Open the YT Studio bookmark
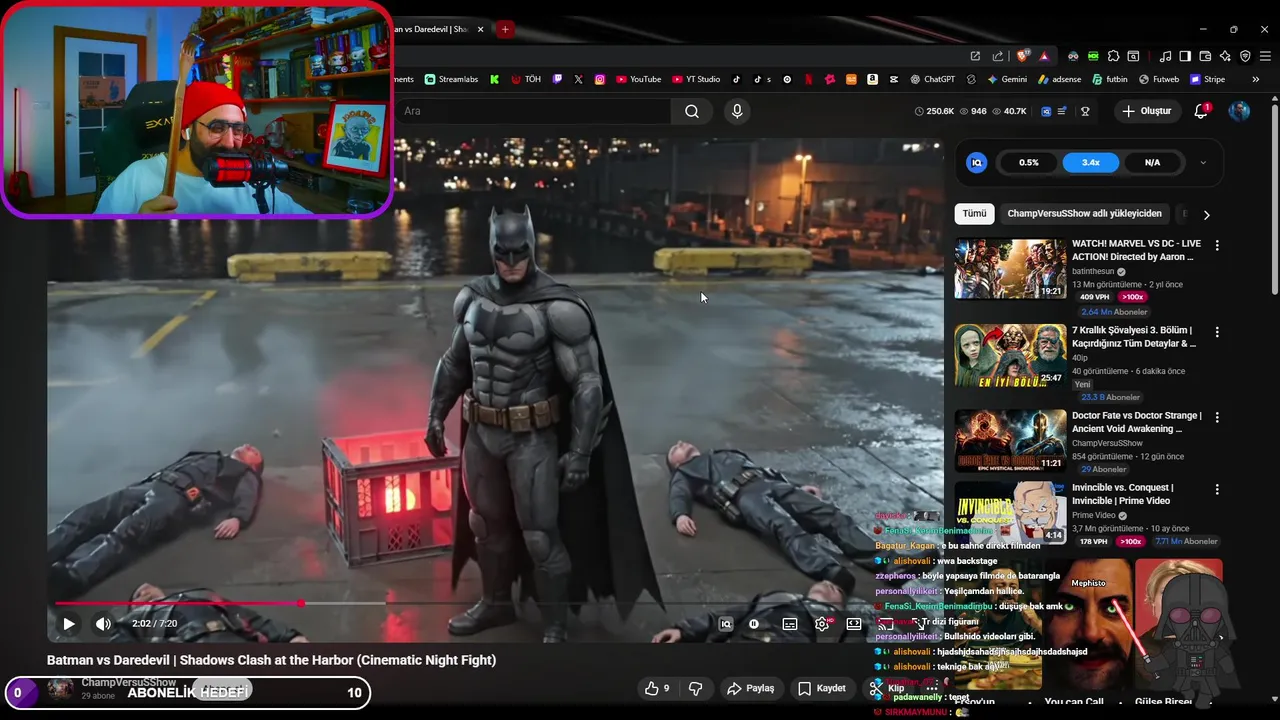1280x720 pixels. (696, 79)
